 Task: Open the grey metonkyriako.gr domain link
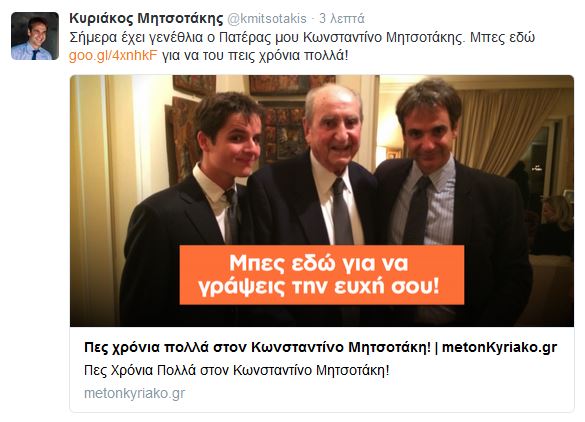[134, 393]
